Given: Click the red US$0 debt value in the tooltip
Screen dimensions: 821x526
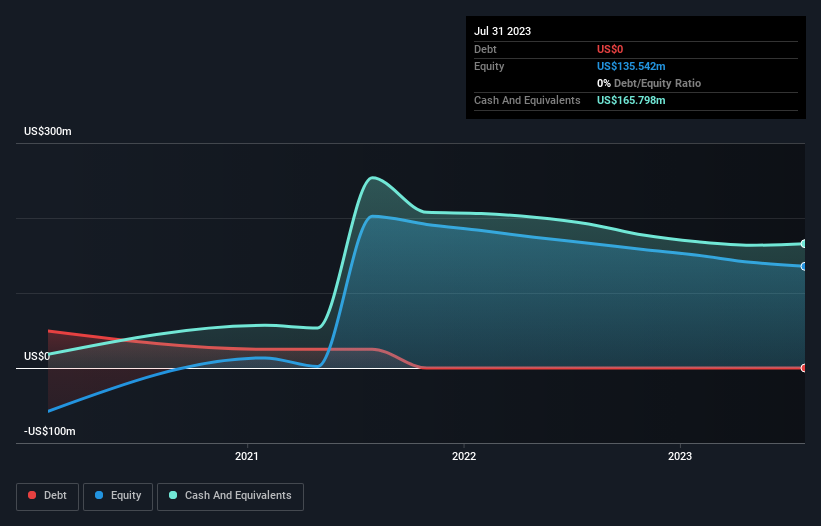Looking at the screenshot, I should click(x=610, y=49).
